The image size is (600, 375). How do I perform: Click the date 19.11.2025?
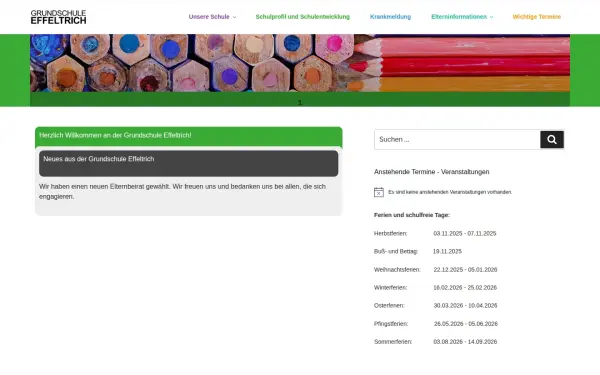[x=447, y=251]
